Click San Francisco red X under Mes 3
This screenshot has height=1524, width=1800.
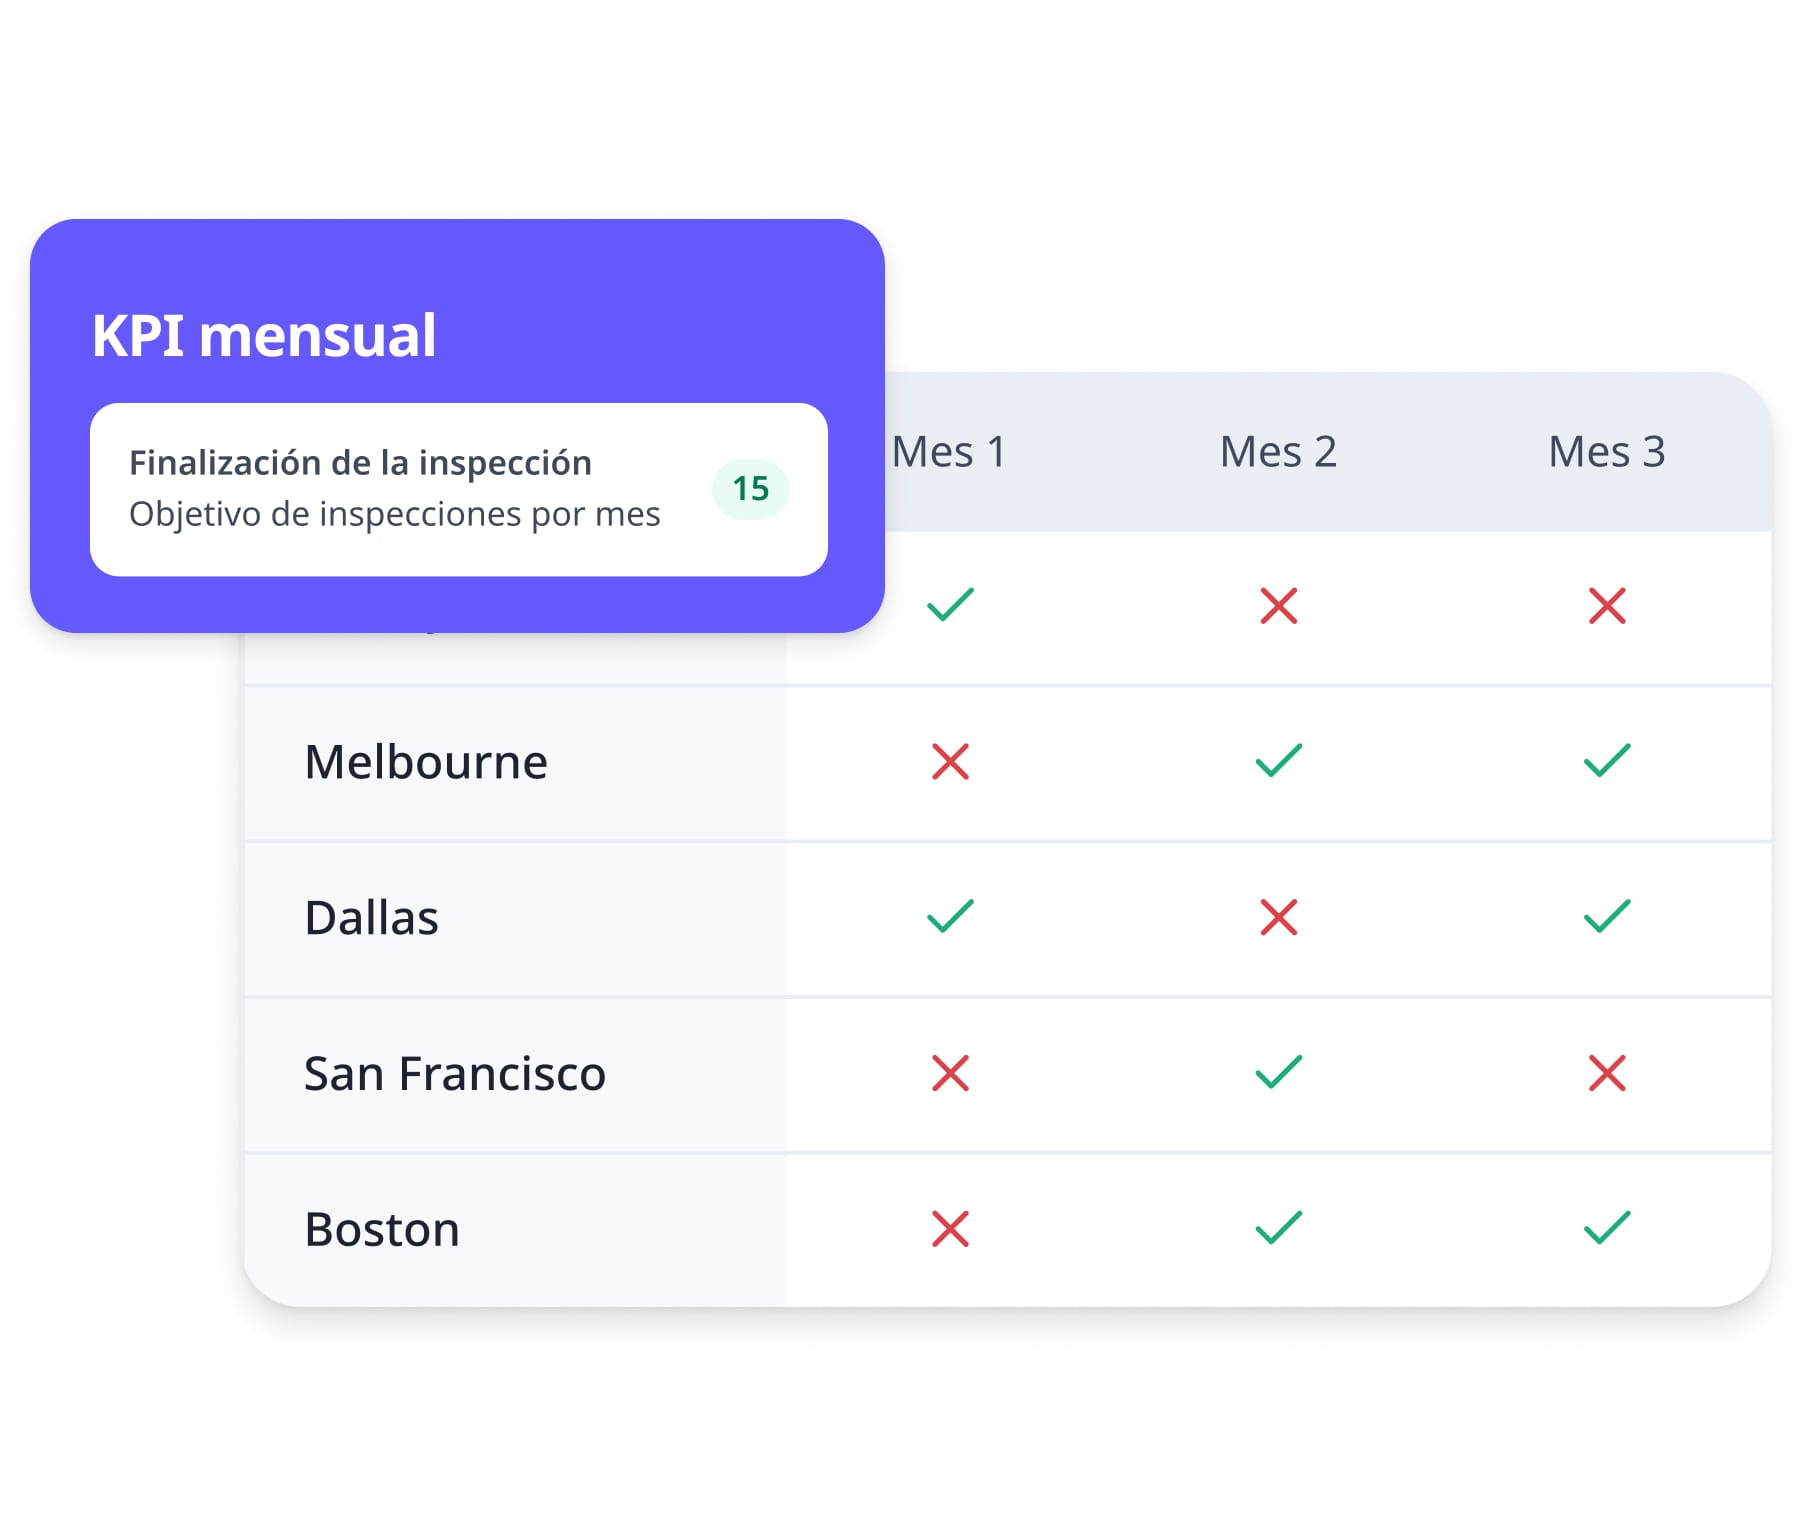(1606, 1074)
